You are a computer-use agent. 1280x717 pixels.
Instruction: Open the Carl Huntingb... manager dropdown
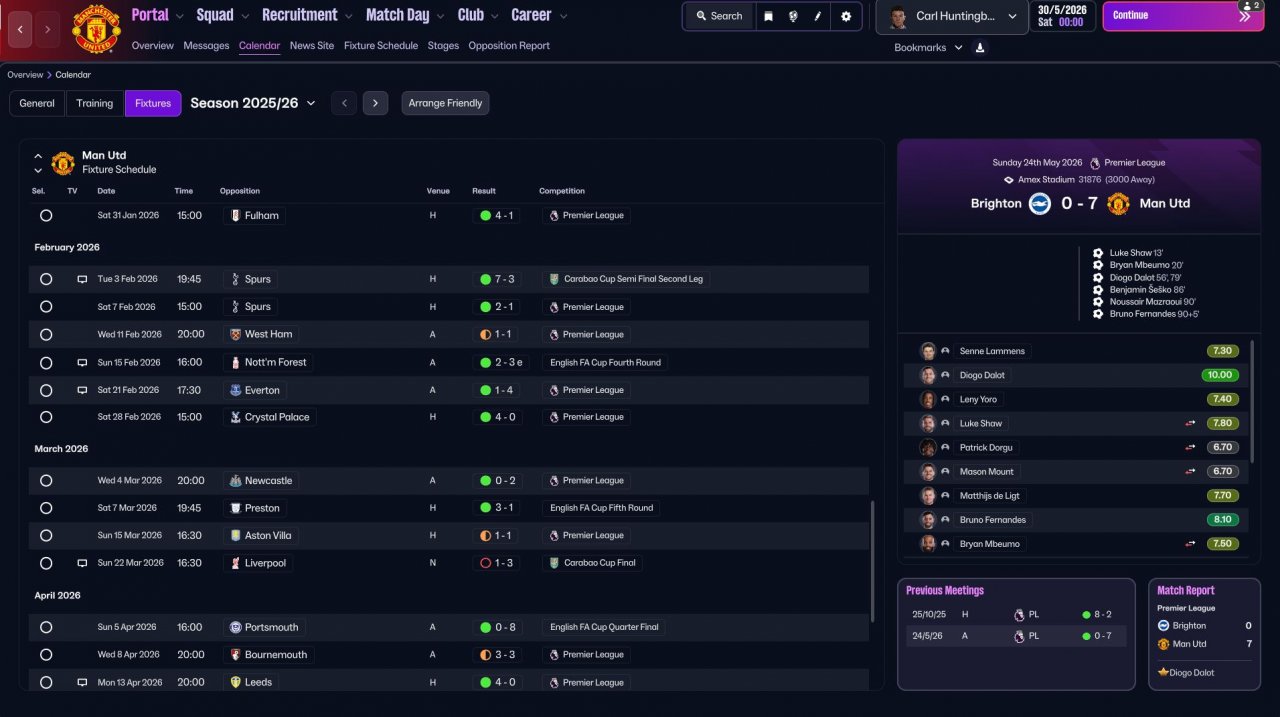[952, 17]
